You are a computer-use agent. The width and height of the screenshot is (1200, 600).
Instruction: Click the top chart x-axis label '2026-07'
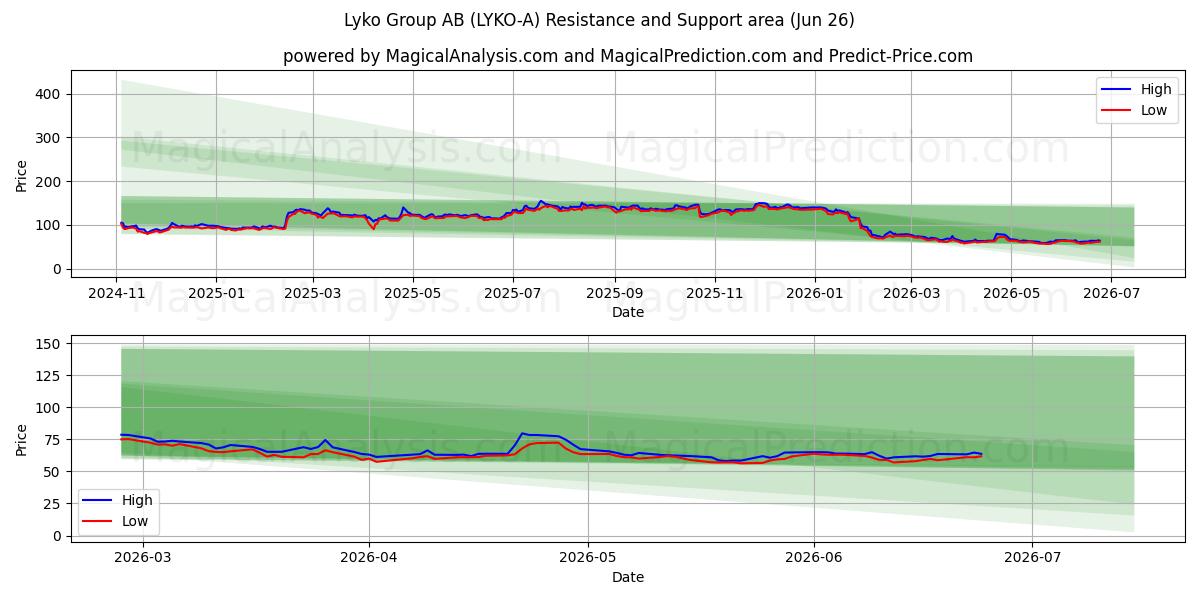tap(1110, 293)
